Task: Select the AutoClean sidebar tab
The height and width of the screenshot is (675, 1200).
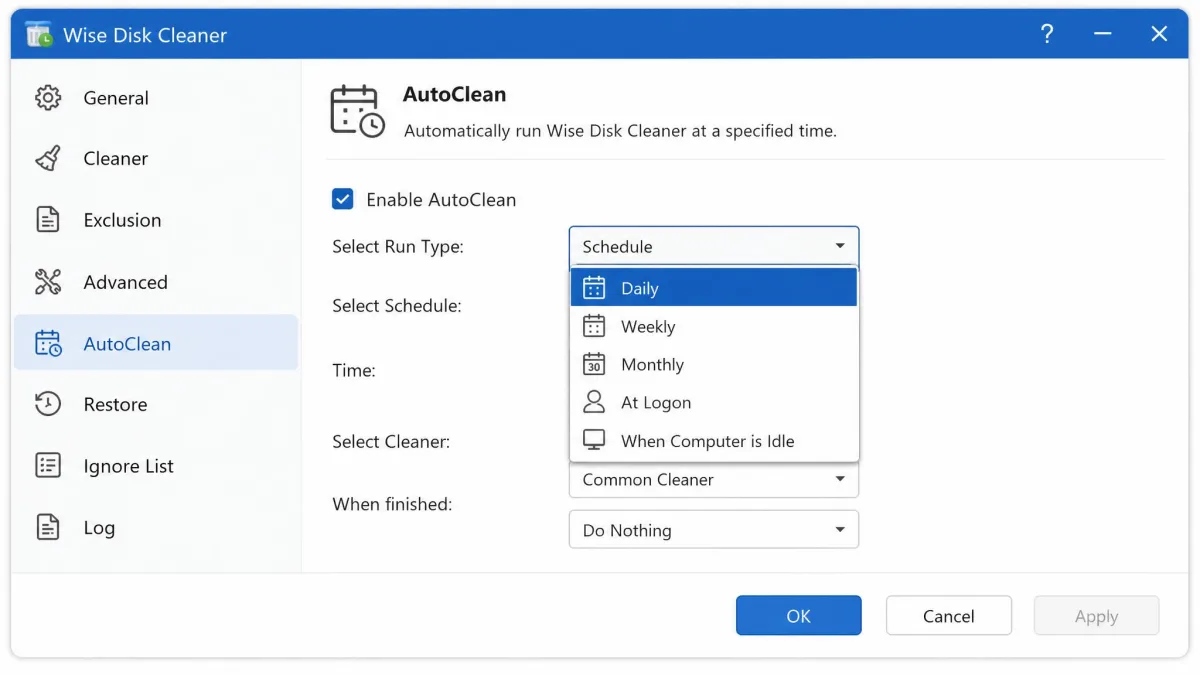Action: (156, 343)
